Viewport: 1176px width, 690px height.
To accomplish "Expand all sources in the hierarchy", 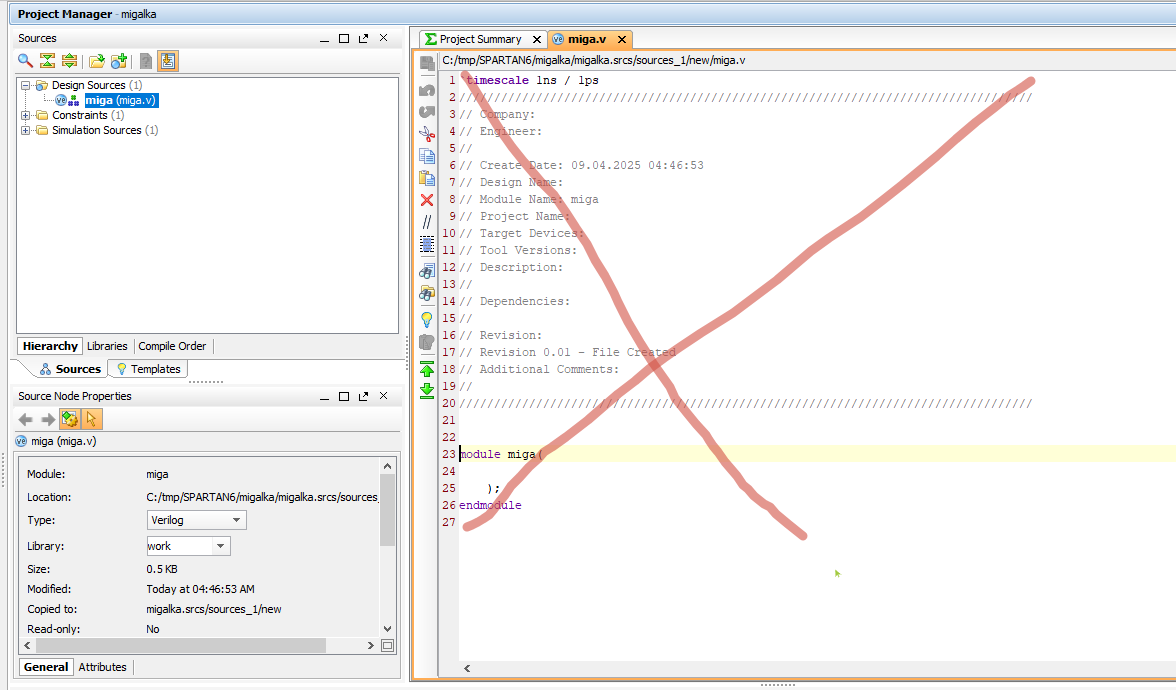I will pyautogui.click(x=69, y=61).
